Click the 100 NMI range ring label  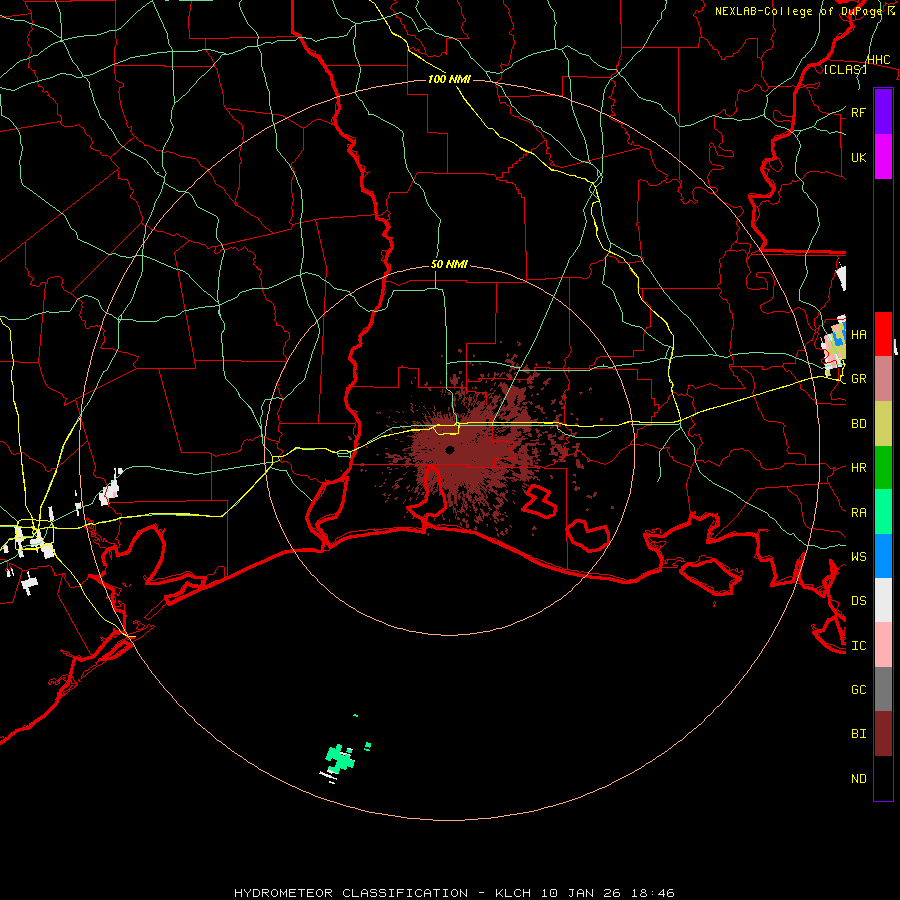point(449,79)
